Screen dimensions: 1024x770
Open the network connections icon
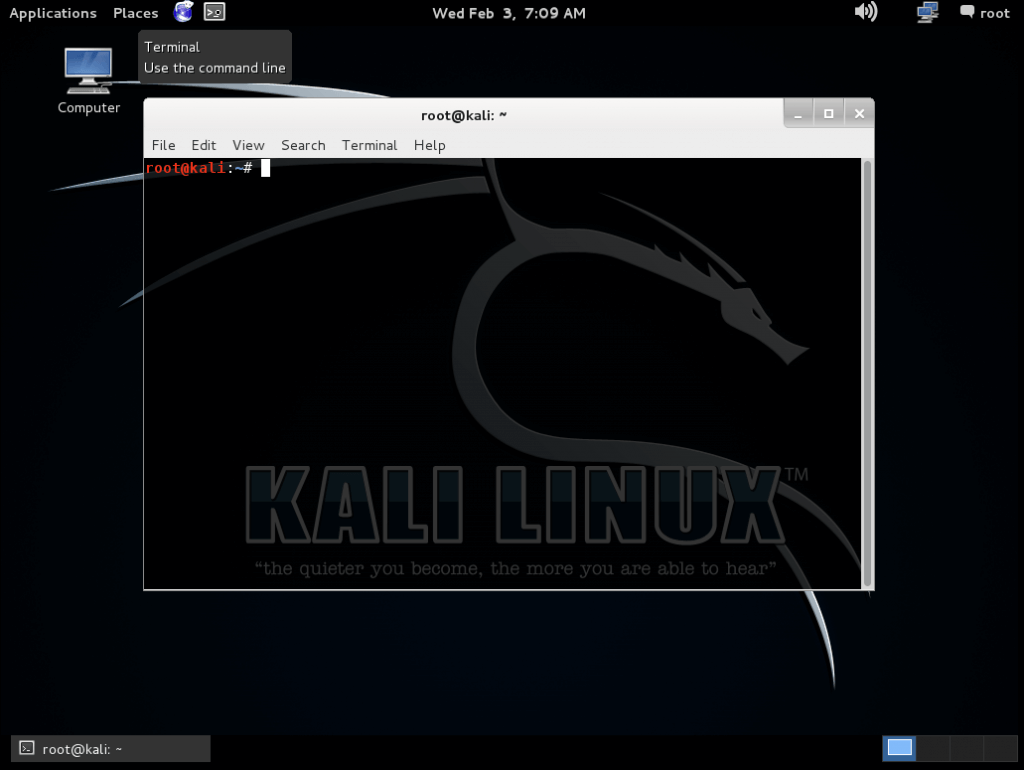point(927,12)
